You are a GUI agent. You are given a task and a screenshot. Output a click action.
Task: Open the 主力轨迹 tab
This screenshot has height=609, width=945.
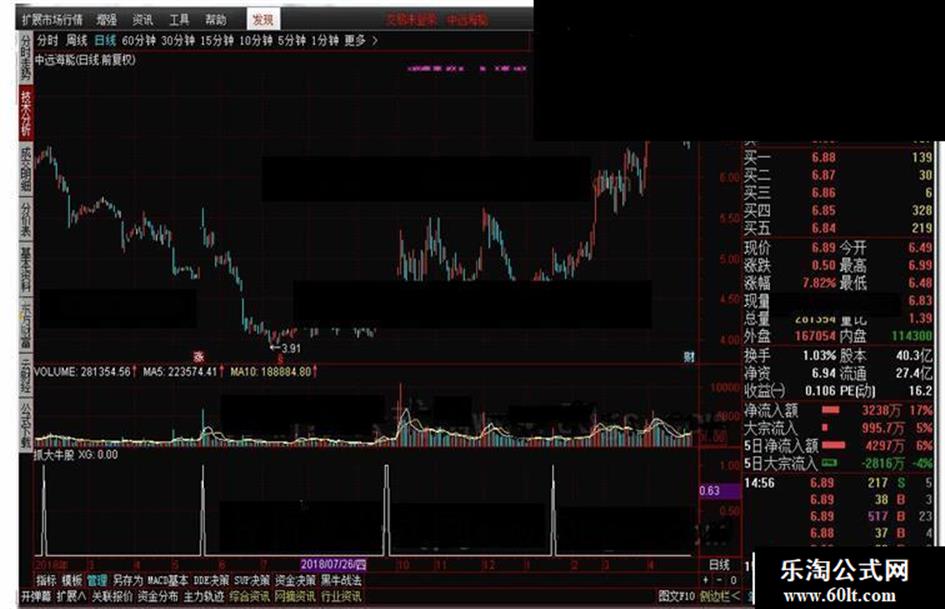204,596
